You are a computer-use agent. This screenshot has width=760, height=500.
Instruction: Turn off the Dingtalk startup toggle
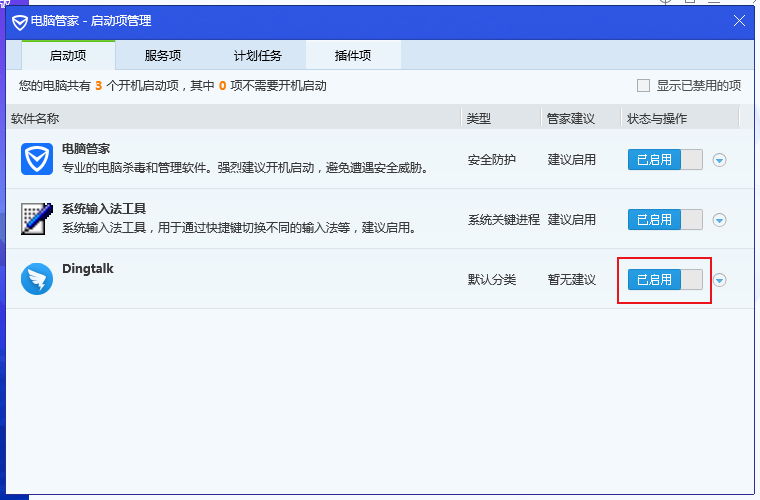pyautogui.click(x=665, y=279)
